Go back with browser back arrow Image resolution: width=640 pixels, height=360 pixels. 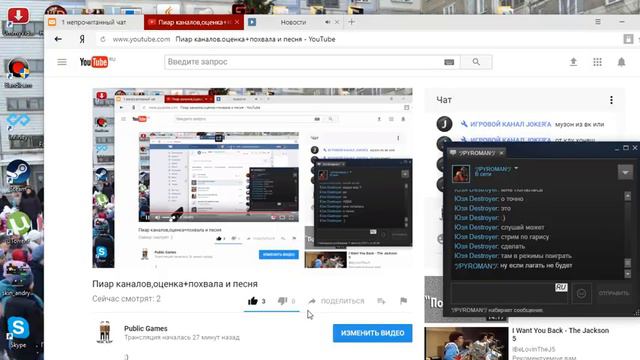pyautogui.click(x=58, y=39)
